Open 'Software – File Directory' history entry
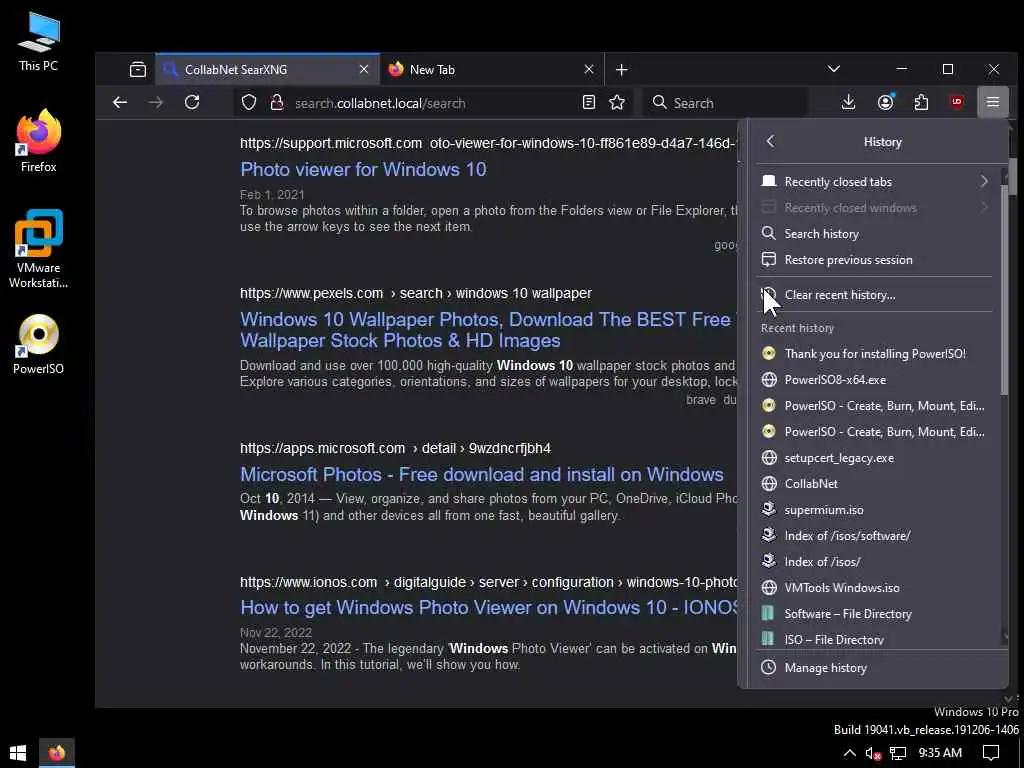This screenshot has width=1024, height=768. [x=875, y=614]
